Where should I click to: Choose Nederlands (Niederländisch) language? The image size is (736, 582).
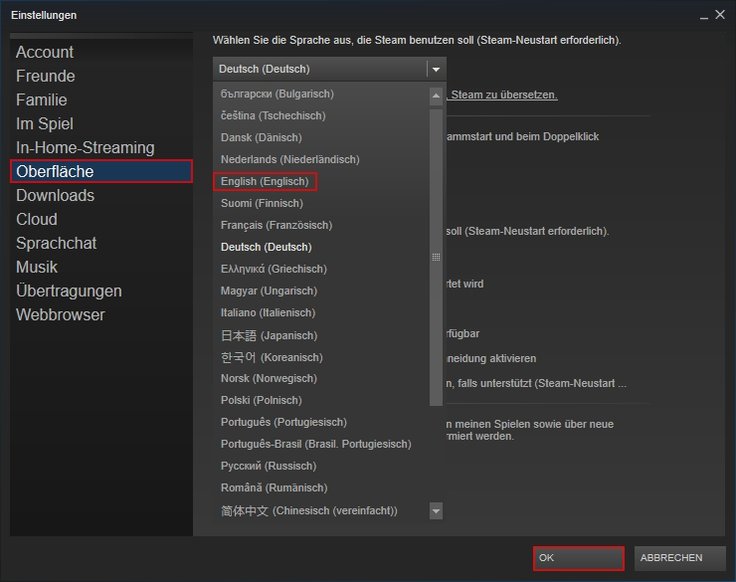pos(321,160)
